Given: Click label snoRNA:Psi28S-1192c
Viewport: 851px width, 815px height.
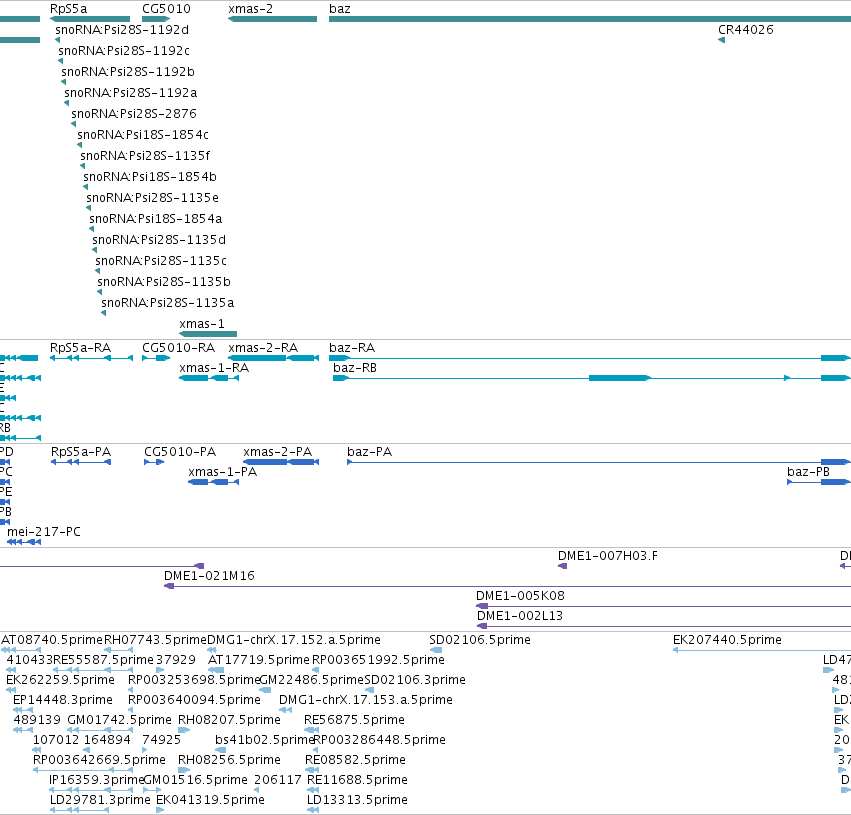Looking at the screenshot, I should (124, 51).
